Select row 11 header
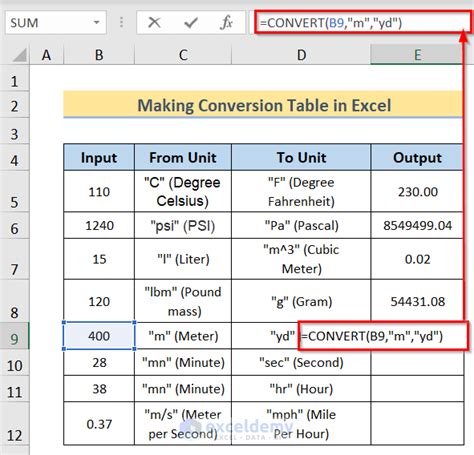Viewport: 474px width, 455px height. pyautogui.click(x=14, y=389)
